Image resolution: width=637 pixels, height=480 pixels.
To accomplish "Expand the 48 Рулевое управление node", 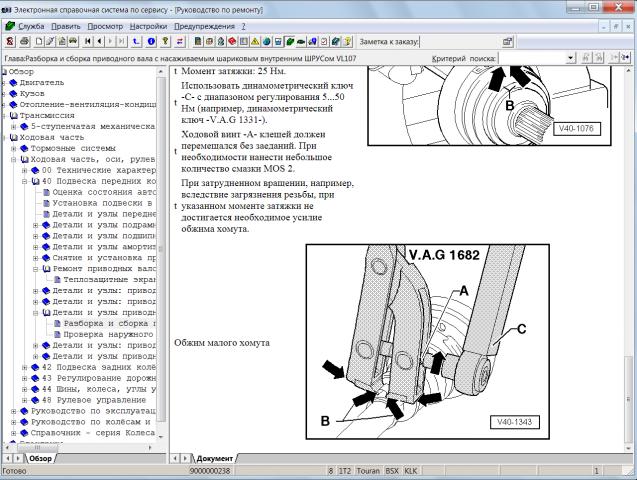I will [x=24, y=400].
